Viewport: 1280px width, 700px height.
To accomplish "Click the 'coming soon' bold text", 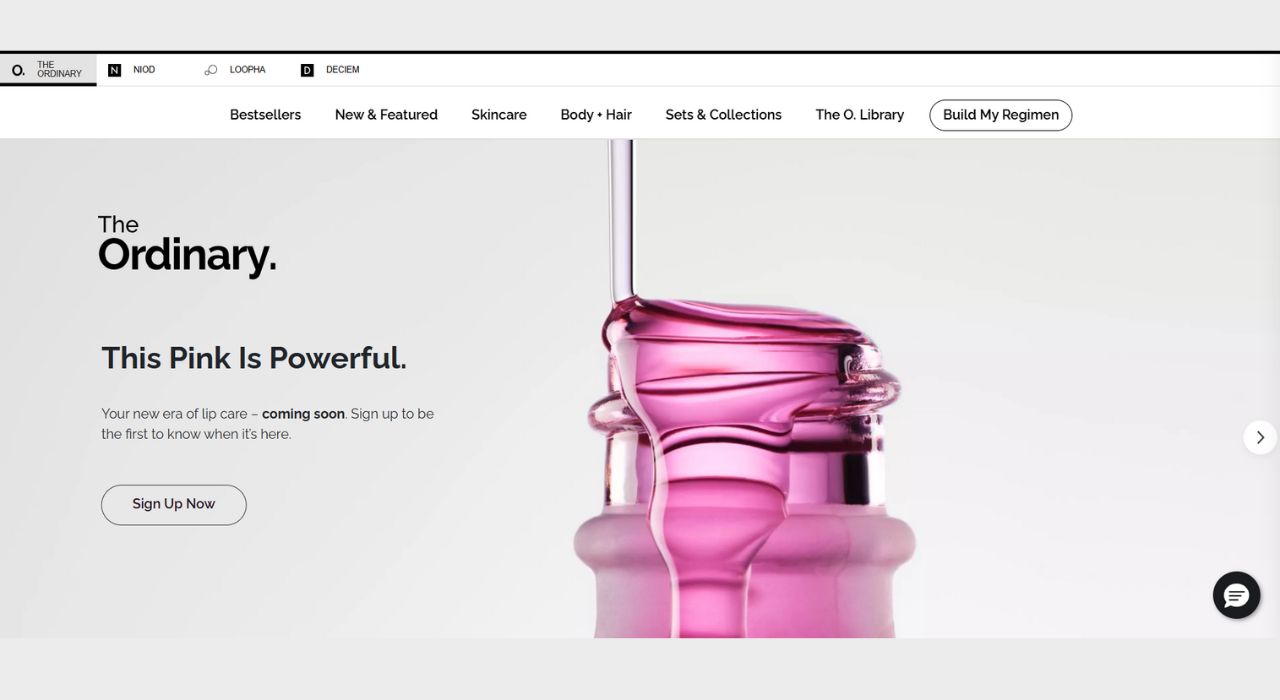I will (x=303, y=414).
